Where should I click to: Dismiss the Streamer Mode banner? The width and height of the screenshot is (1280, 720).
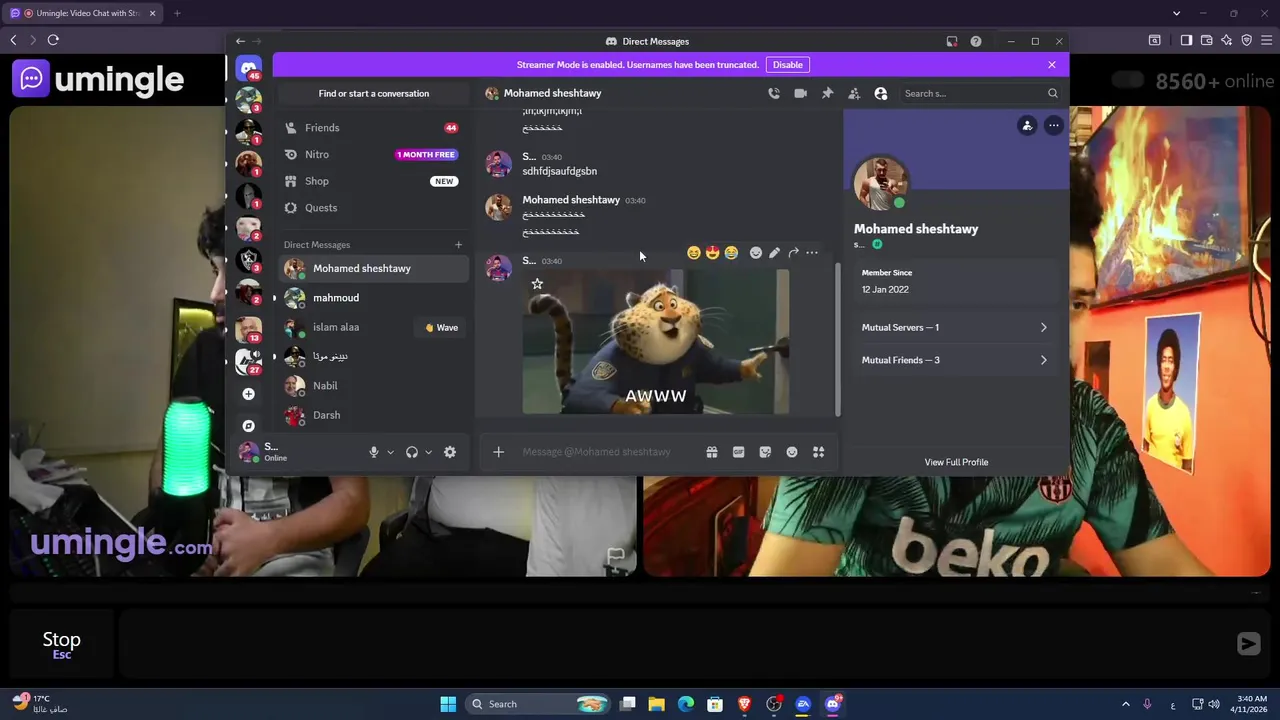pyautogui.click(x=1052, y=65)
